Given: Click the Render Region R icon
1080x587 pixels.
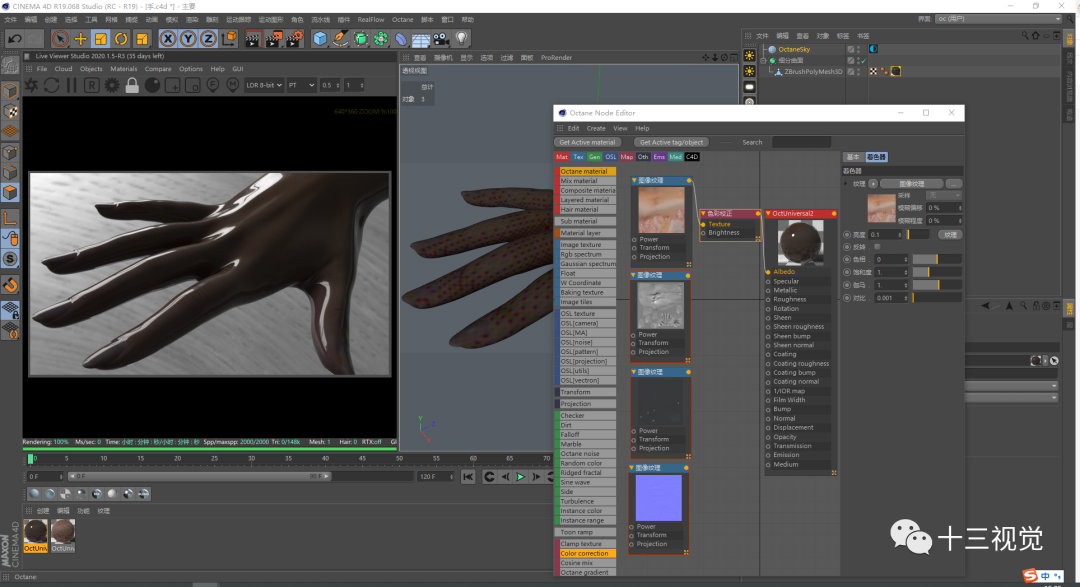Looking at the screenshot, I should (92, 85).
